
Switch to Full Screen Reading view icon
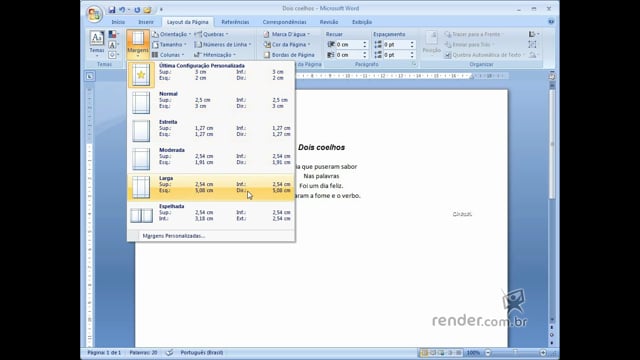[x=433, y=353]
